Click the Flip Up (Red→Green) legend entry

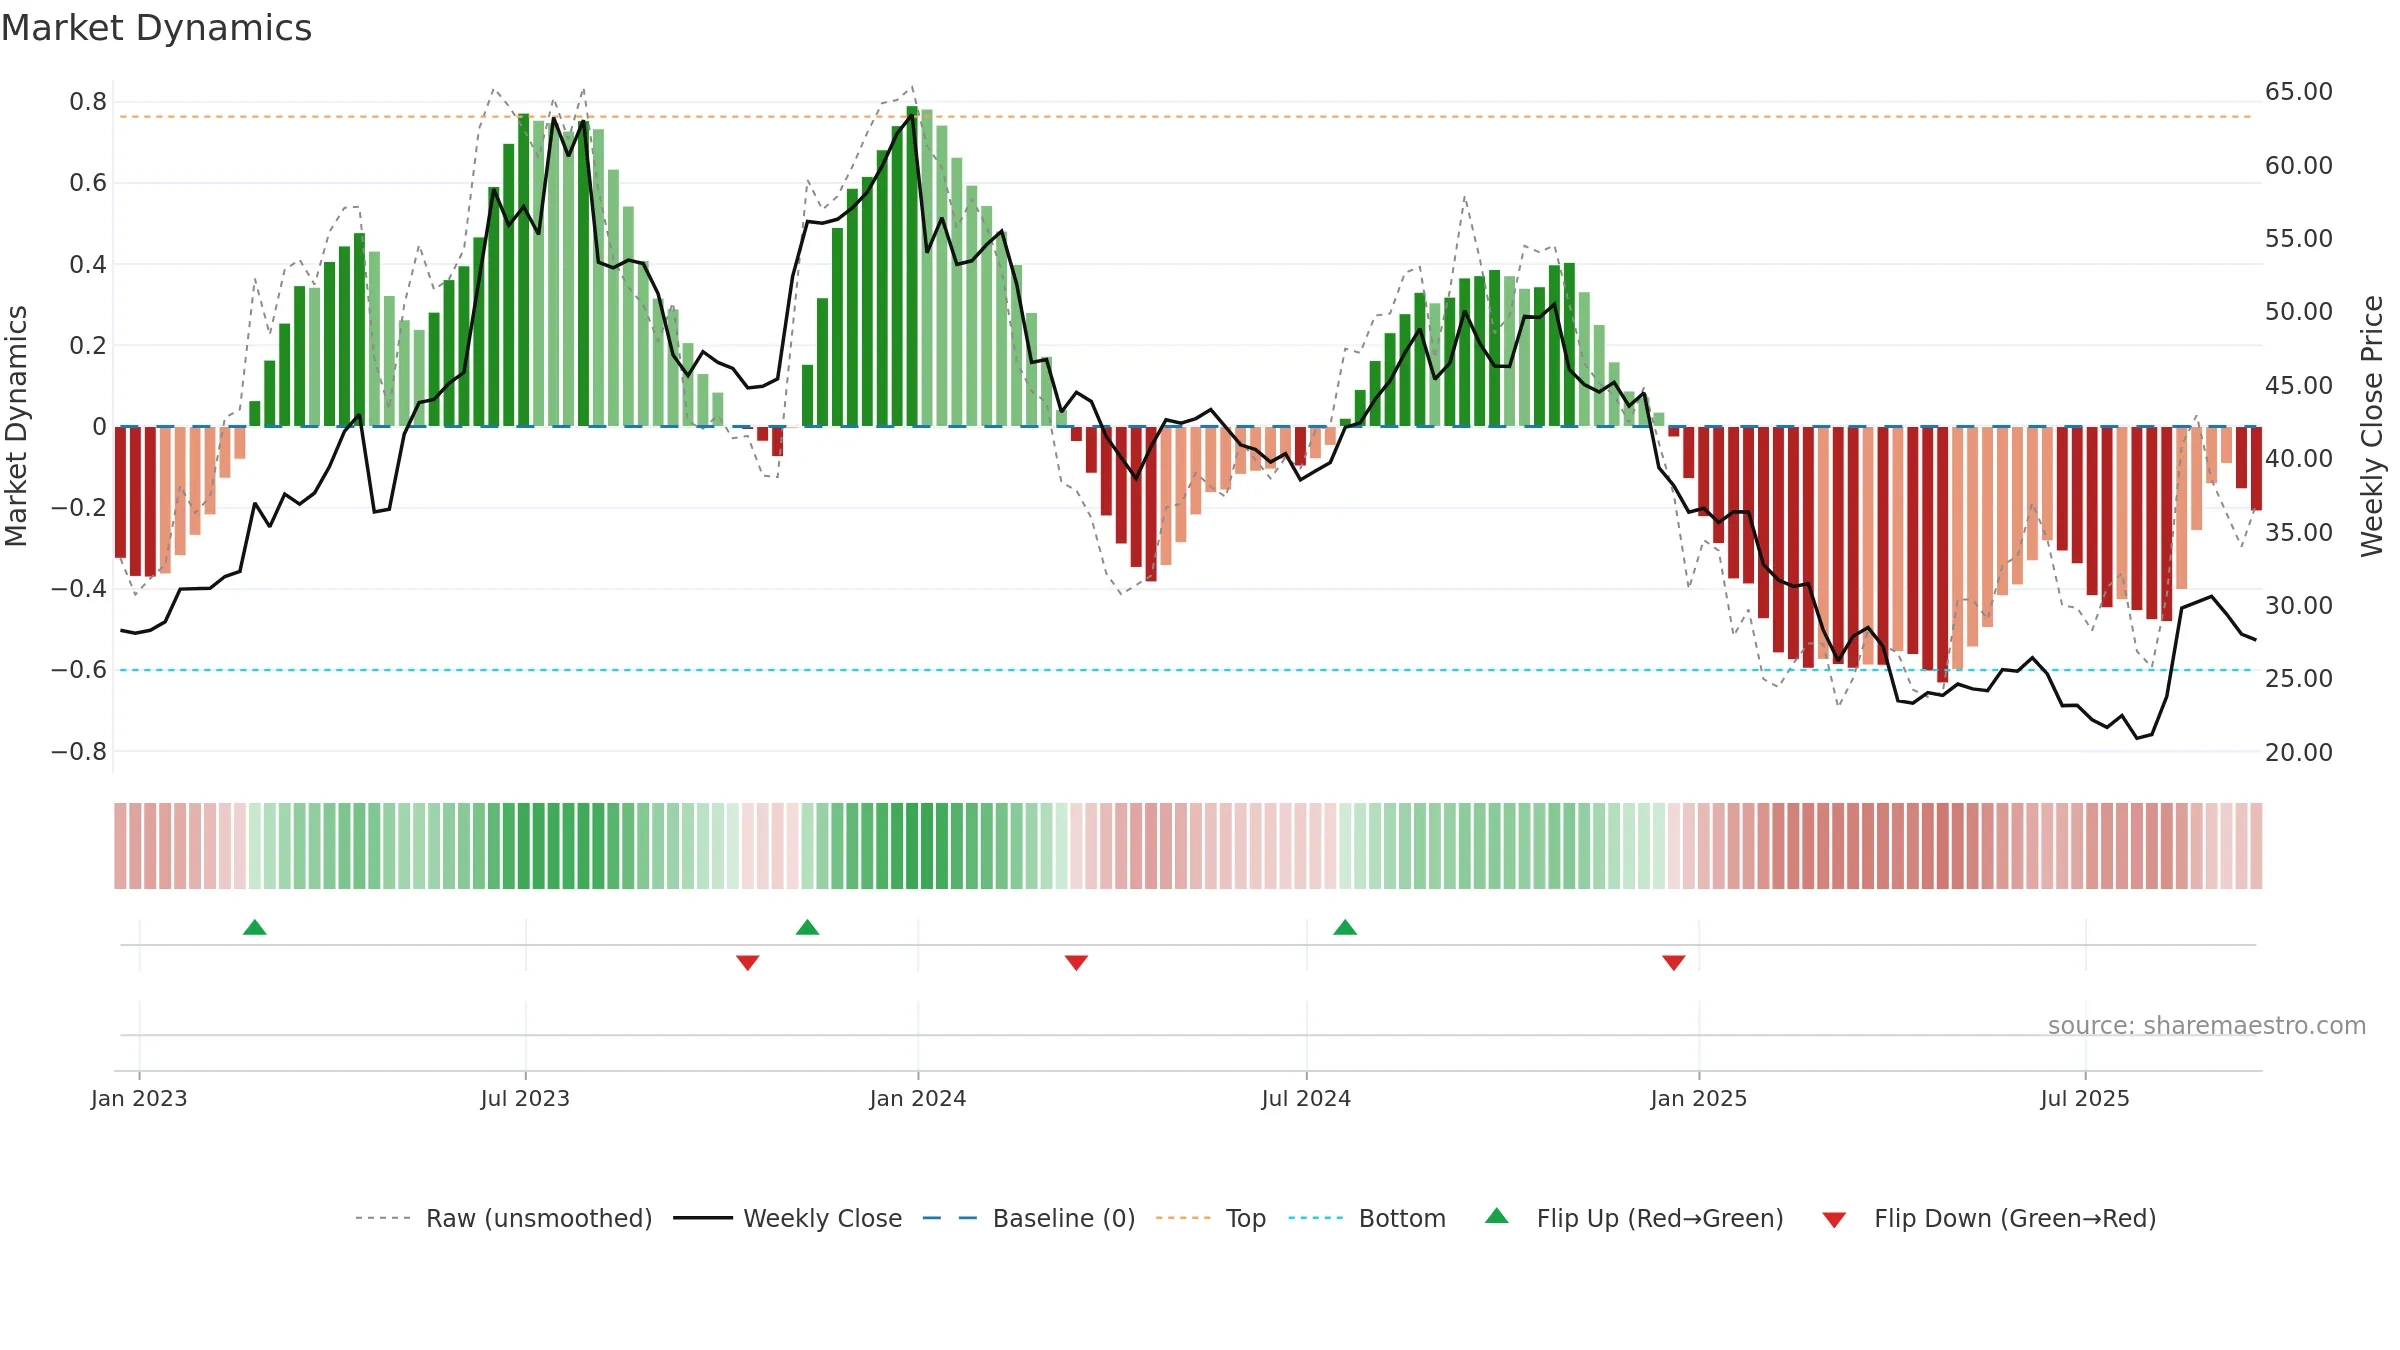[1634, 1218]
